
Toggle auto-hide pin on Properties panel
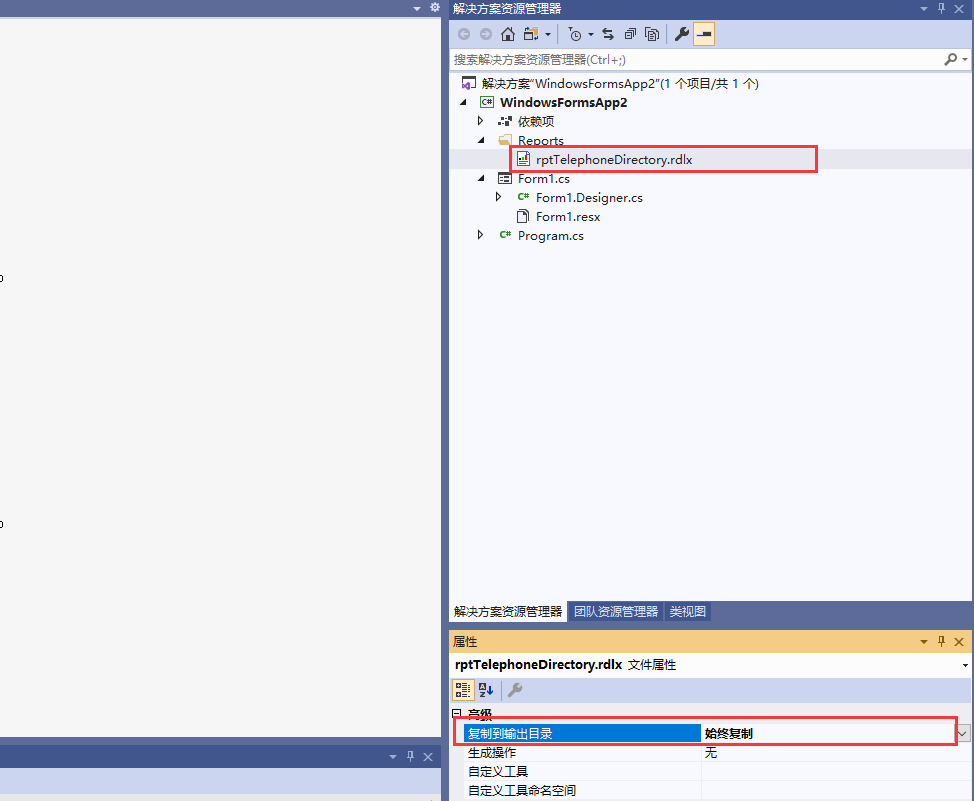point(941,642)
